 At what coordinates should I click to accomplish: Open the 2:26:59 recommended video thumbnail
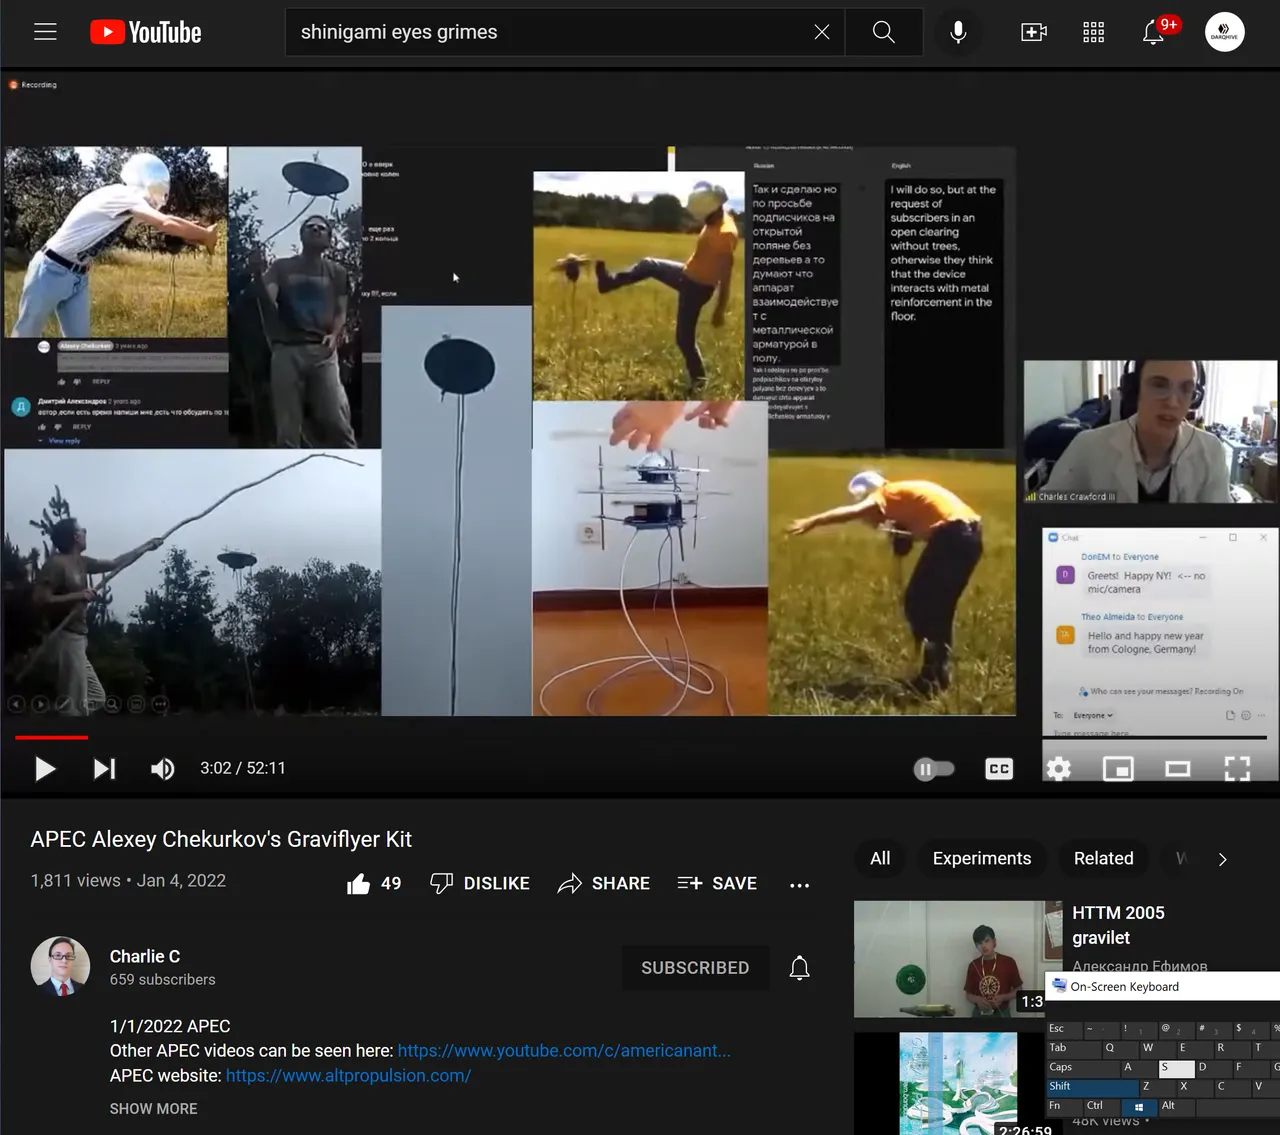click(958, 1084)
